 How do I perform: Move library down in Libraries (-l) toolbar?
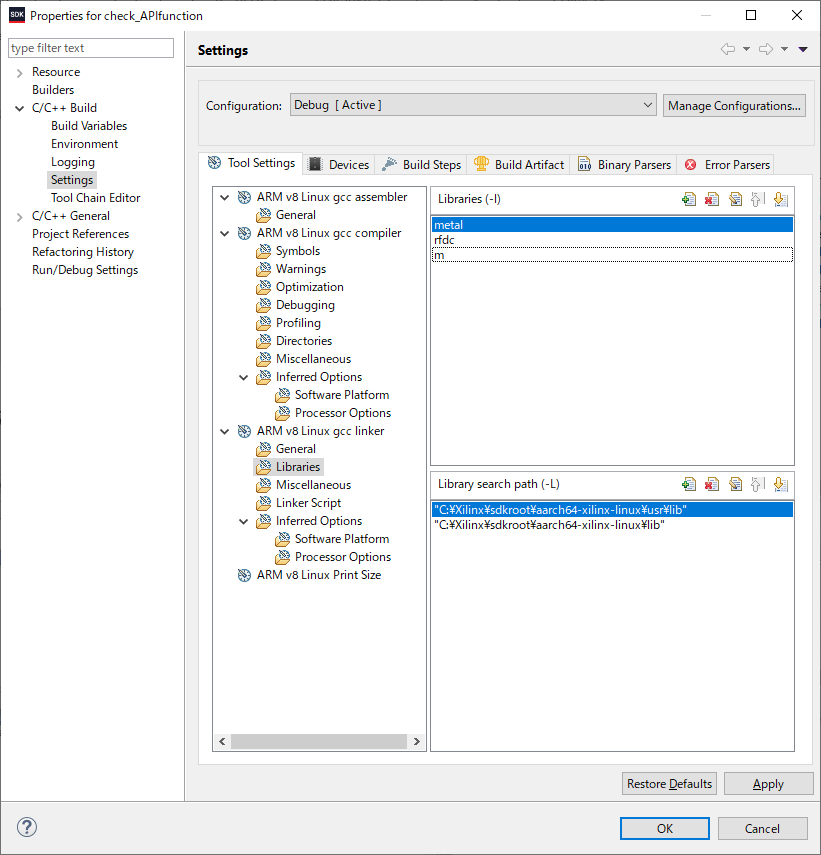[x=781, y=200]
